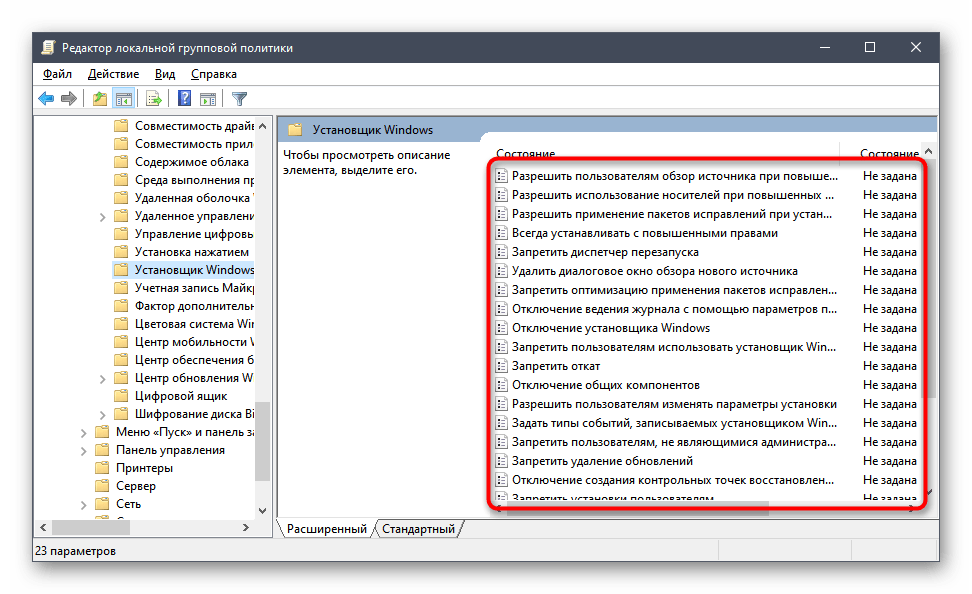Select the Расширенный tab
The image size is (972, 594).
coord(326,529)
